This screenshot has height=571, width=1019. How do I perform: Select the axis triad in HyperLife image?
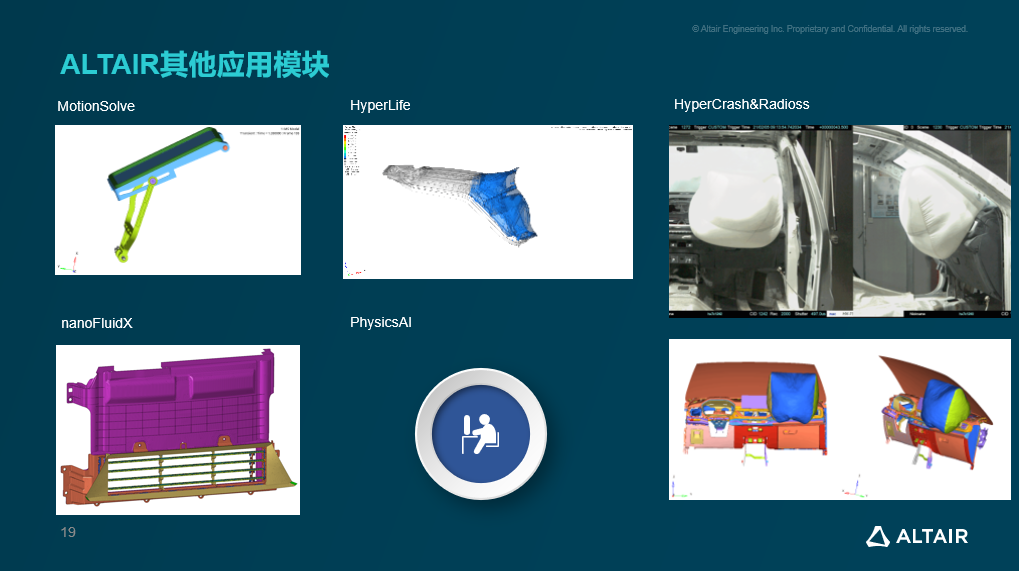point(352,268)
